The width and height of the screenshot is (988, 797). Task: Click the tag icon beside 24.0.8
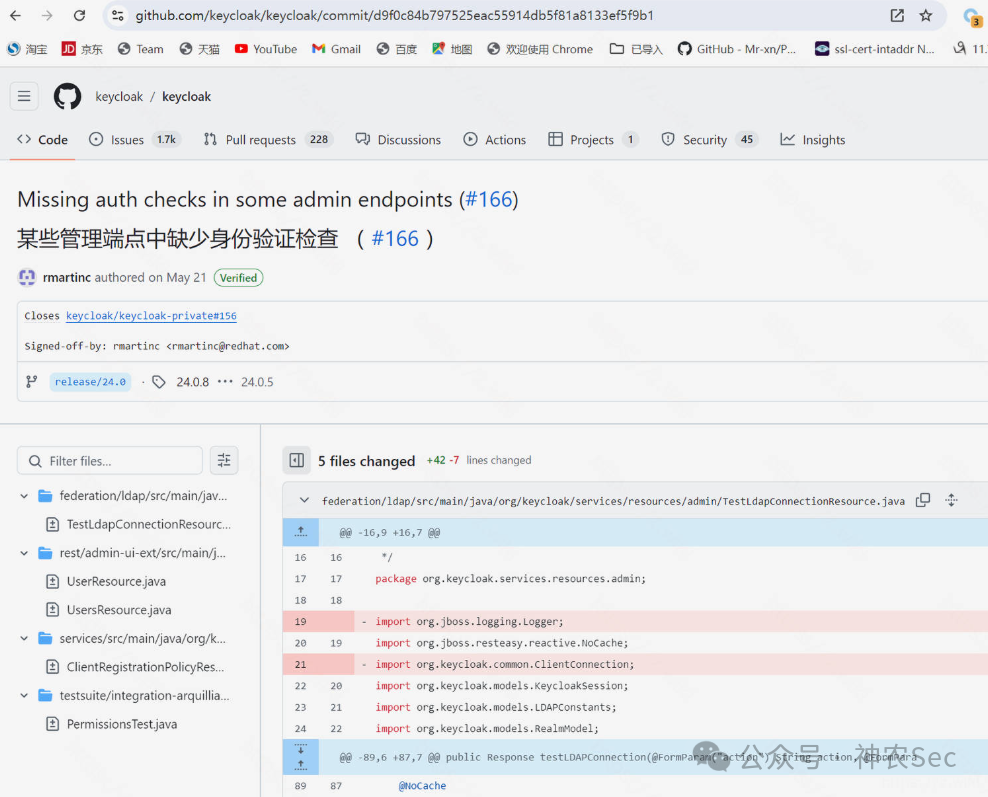tap(159, 382)
